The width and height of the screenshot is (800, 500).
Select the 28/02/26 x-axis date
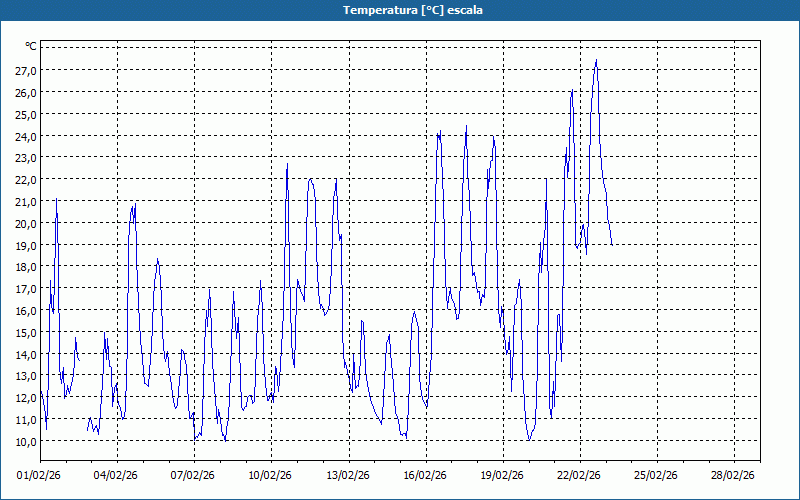(733, 476)
